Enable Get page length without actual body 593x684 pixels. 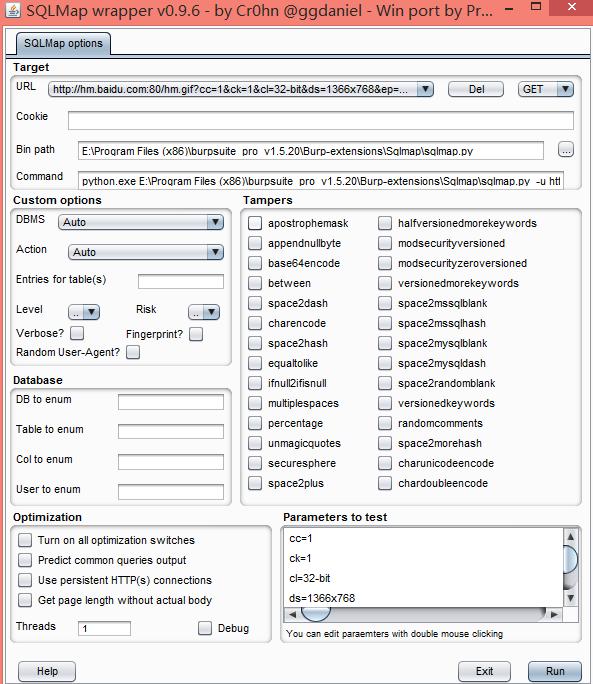pos(25,600)
